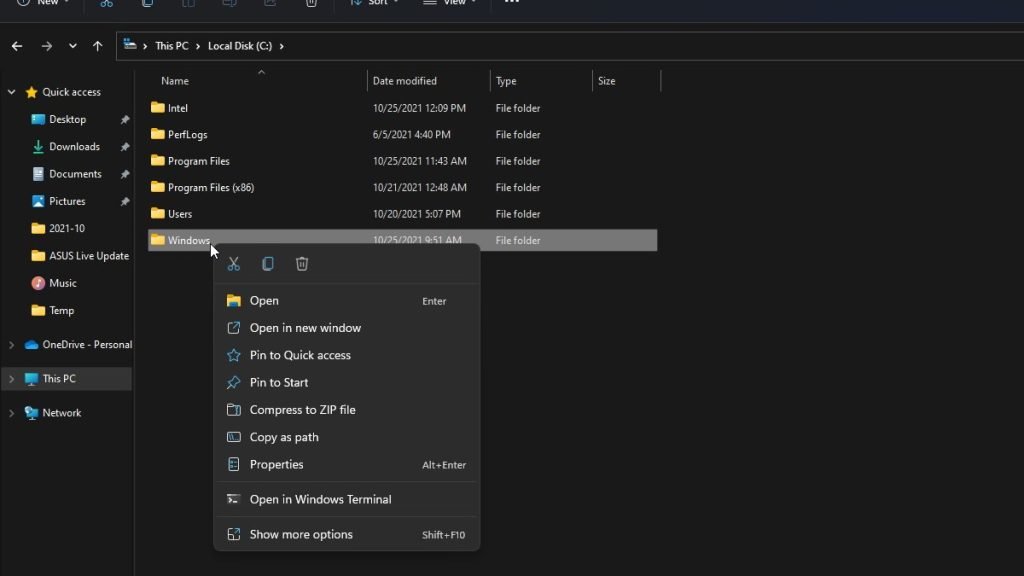The image size is (1024, 576).
Task: Sort by the Date modified column header
Action: click(x=405, y=81)
